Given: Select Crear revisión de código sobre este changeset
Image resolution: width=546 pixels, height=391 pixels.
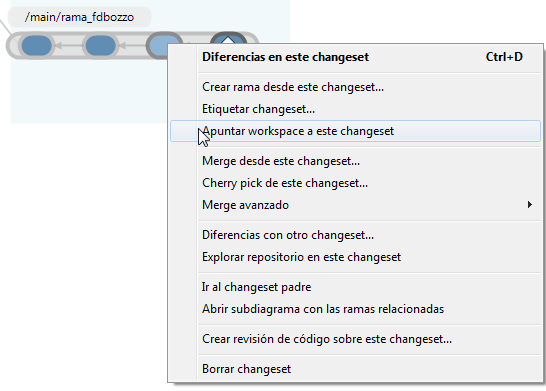Looking at the screenshot, I should click(355, 339).
